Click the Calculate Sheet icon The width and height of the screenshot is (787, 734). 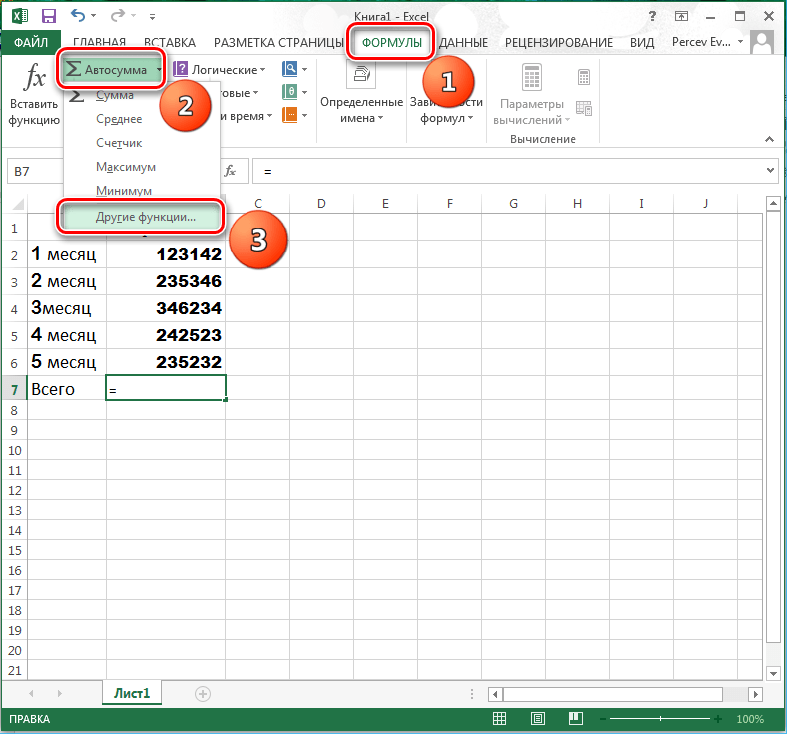click(x=584, y=108)
